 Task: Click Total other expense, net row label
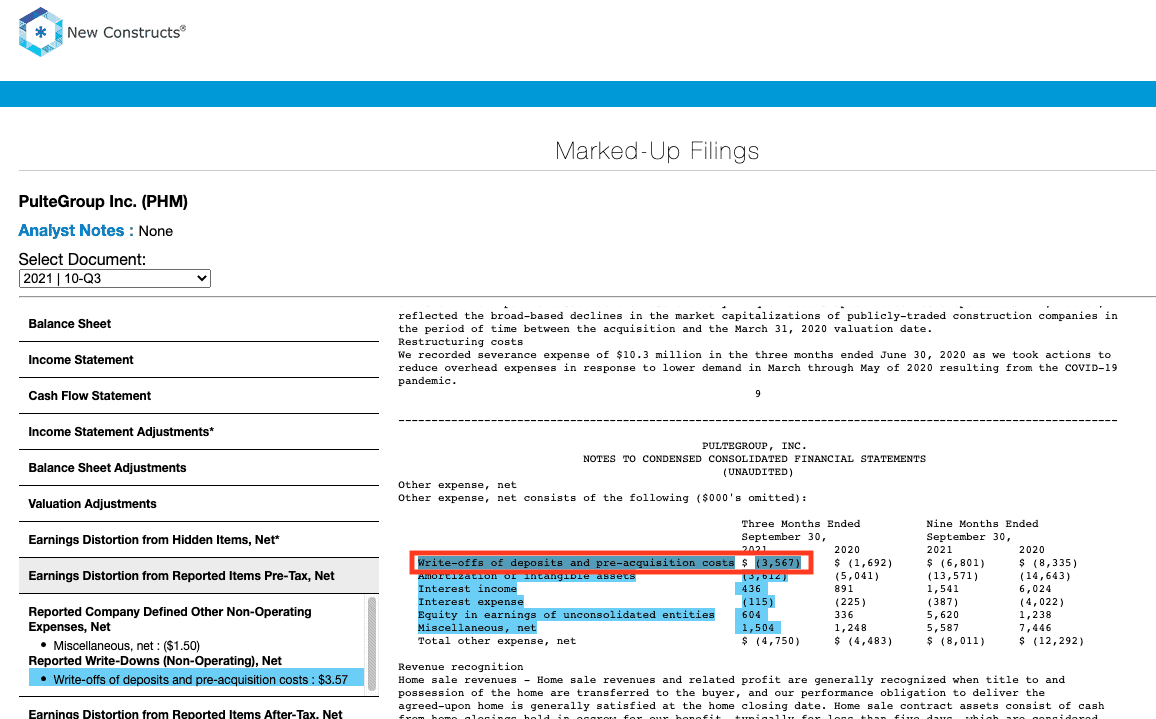[x=497, y=641]
